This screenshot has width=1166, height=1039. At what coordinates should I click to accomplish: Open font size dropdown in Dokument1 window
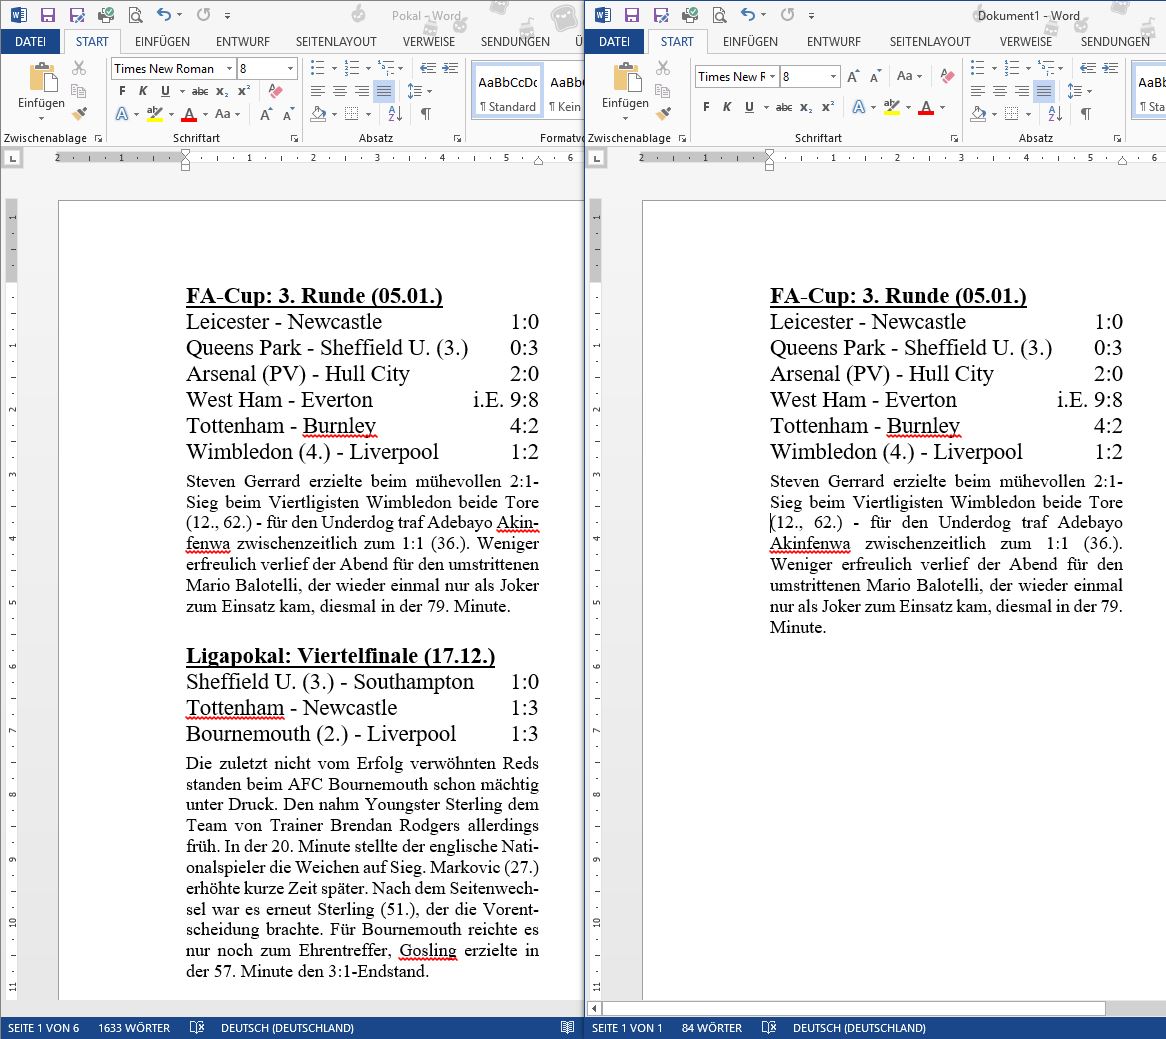click(x=833, y=77)
